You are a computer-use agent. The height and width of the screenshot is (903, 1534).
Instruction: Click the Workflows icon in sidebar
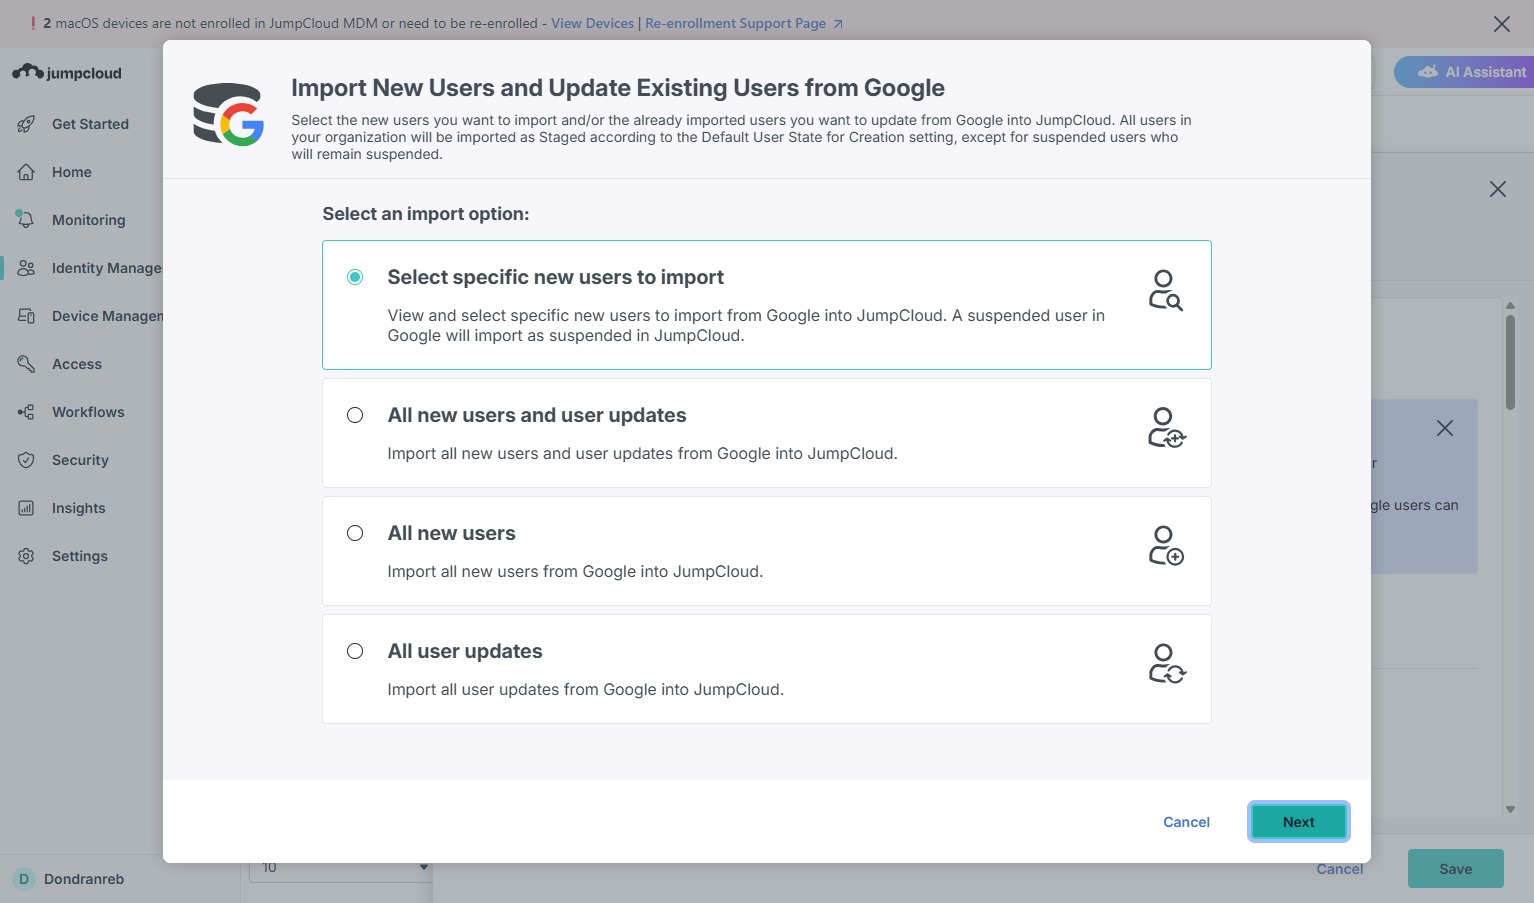26,412
